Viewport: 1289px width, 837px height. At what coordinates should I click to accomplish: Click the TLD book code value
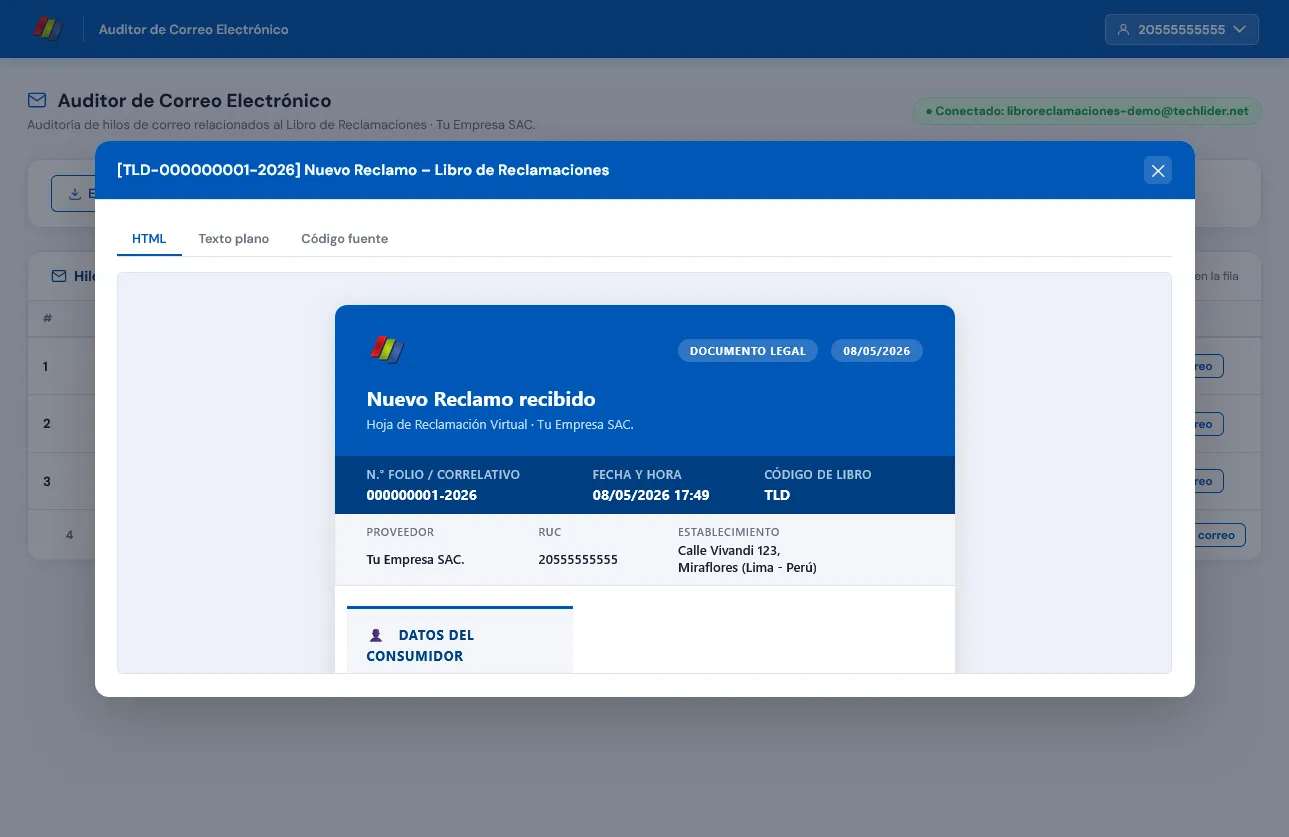pyautogui.click(x=777, y=495)
